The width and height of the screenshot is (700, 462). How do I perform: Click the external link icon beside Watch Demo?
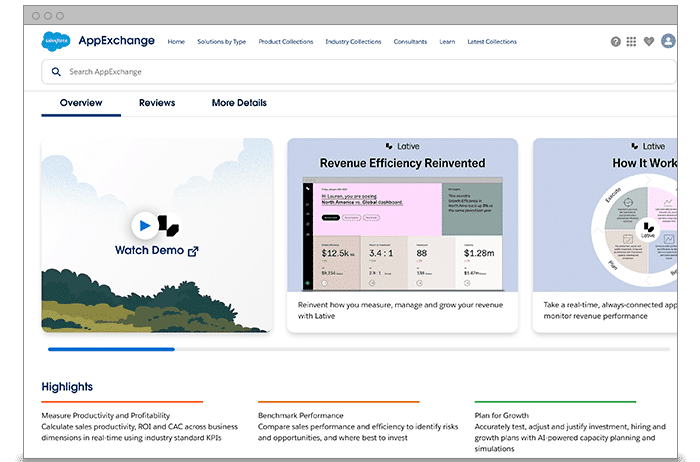193,251
